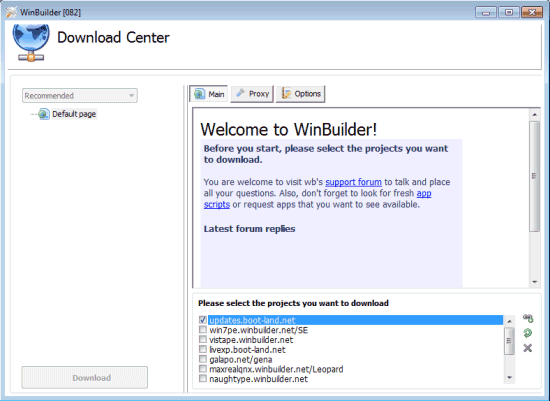This screenshot has height=401, width=550.
Task: Open the Proxy tab
Action: pos(252,94)
